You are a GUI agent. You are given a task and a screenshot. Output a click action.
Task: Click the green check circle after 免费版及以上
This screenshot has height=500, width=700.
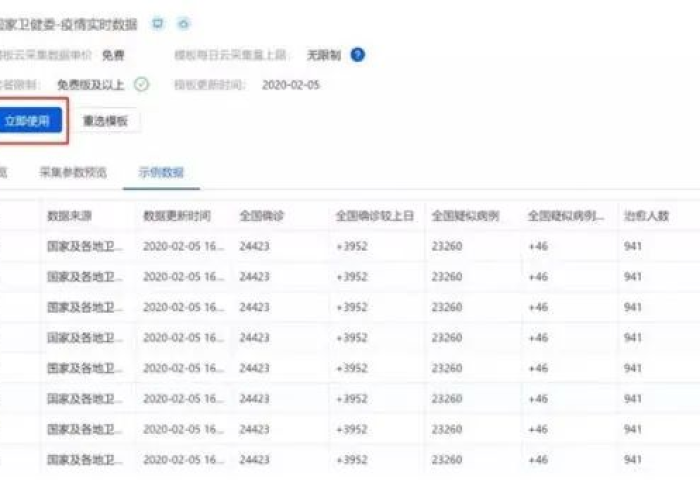pos(142,84)
